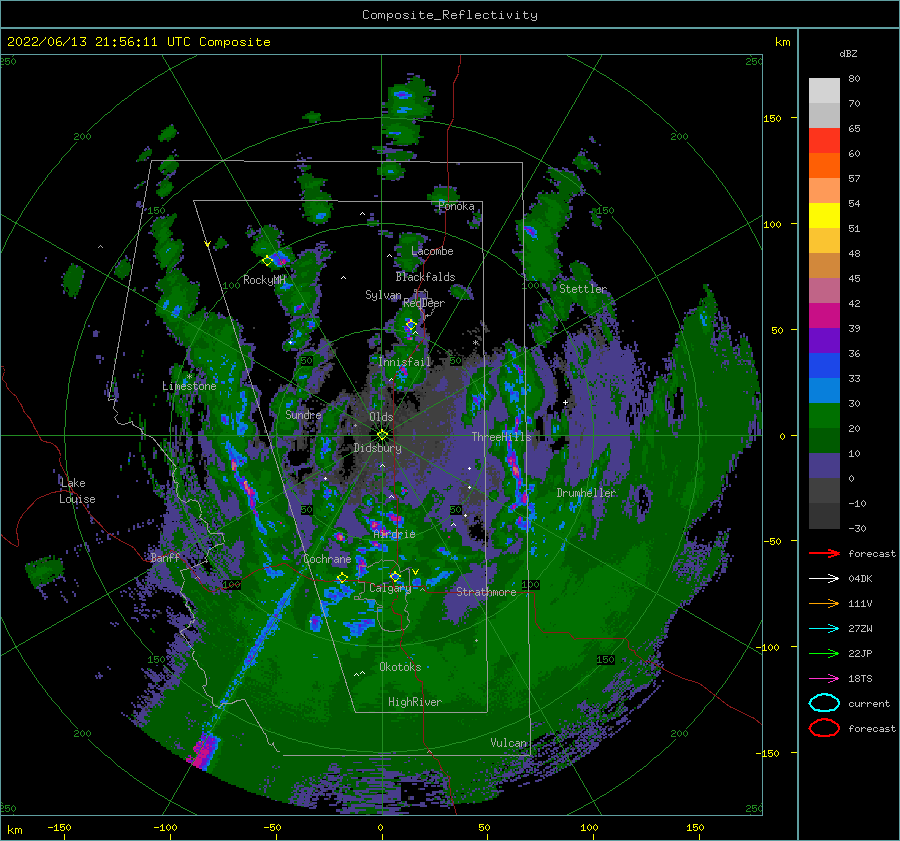Select the 42 dBZ magenta color swatch

[824, 315]
